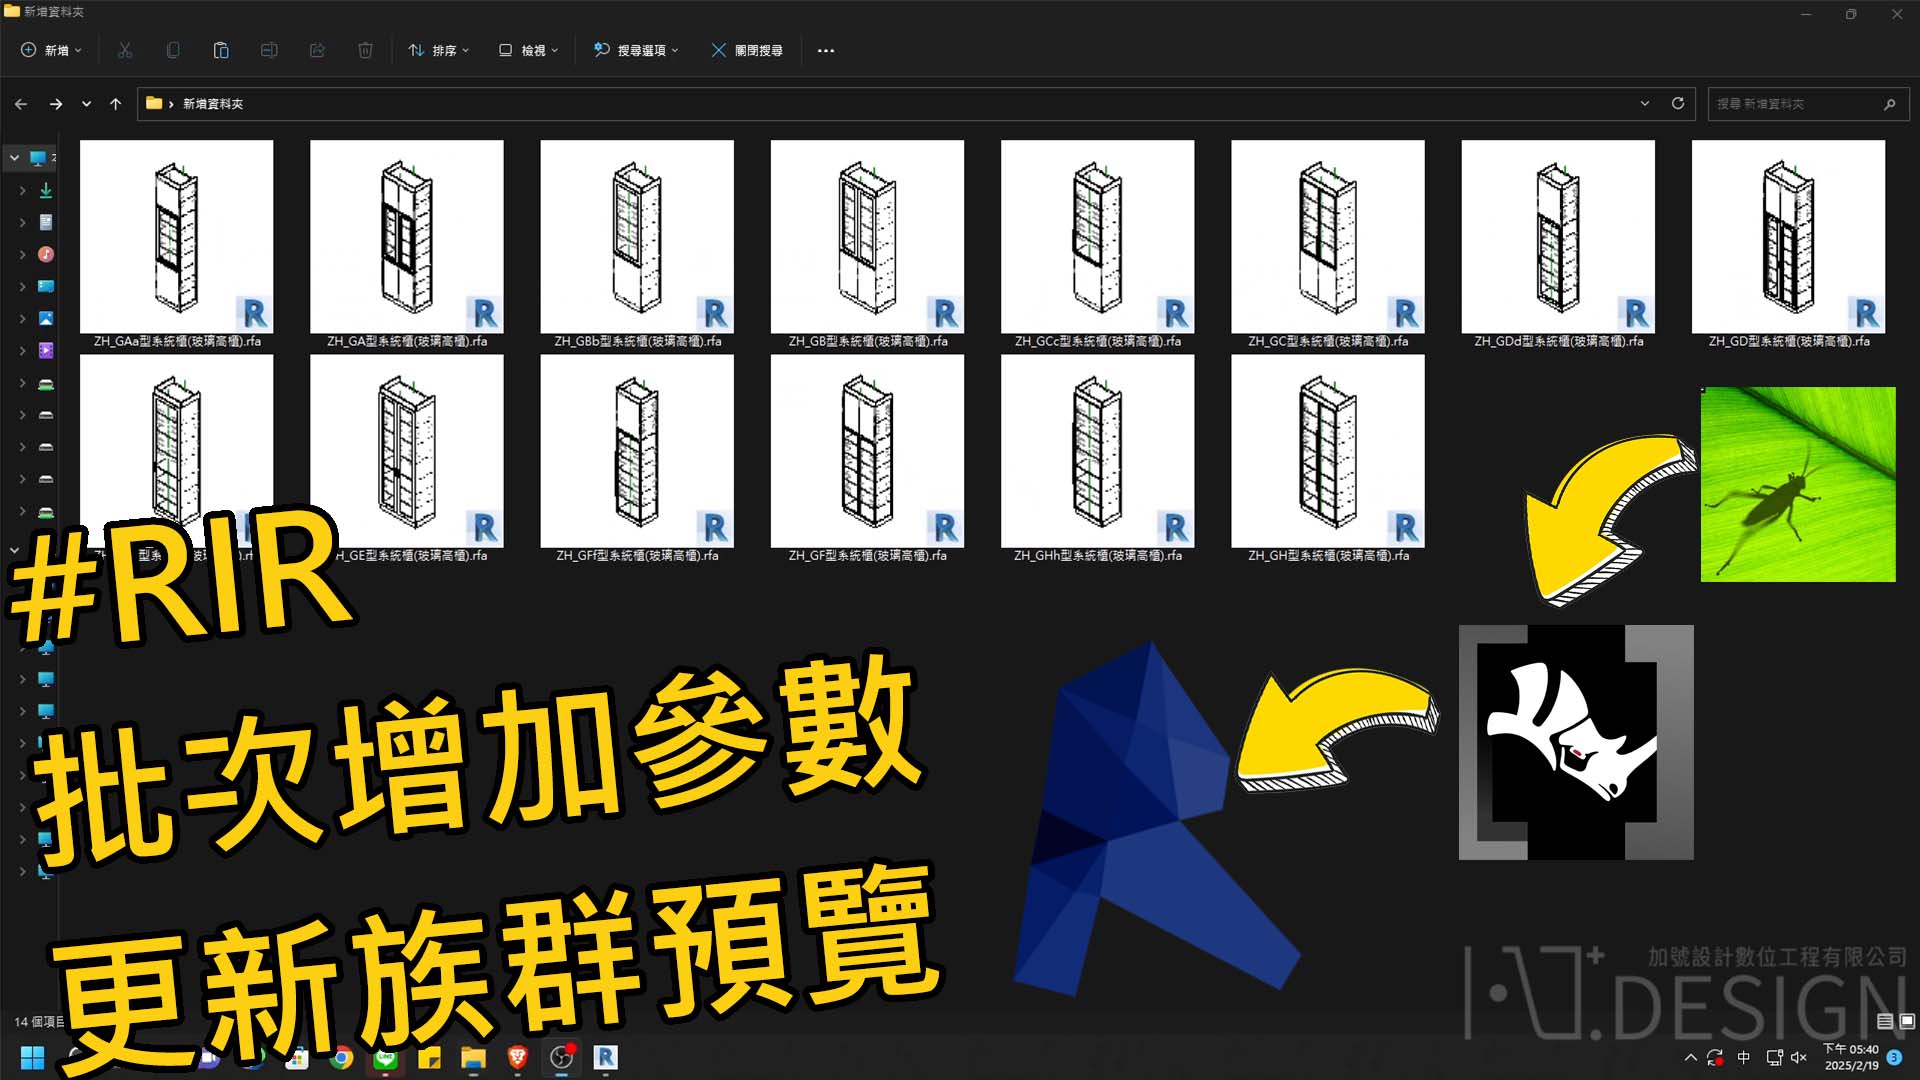Click the Rename icon in toolbar
This screenshot has height=1080, width=1920.
click(269, 50)
